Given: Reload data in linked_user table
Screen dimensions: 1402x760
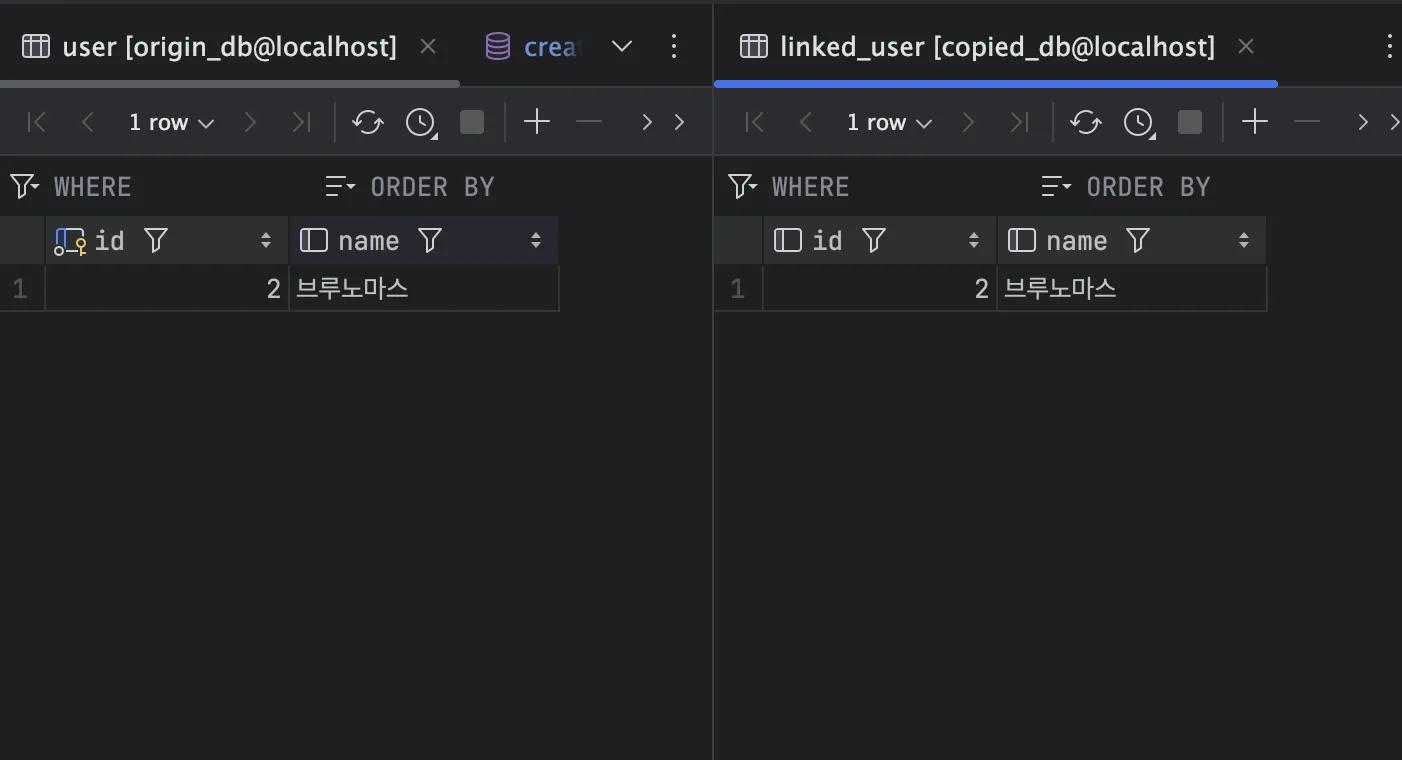Looking at the screenshot, I should coord(1086,122).
